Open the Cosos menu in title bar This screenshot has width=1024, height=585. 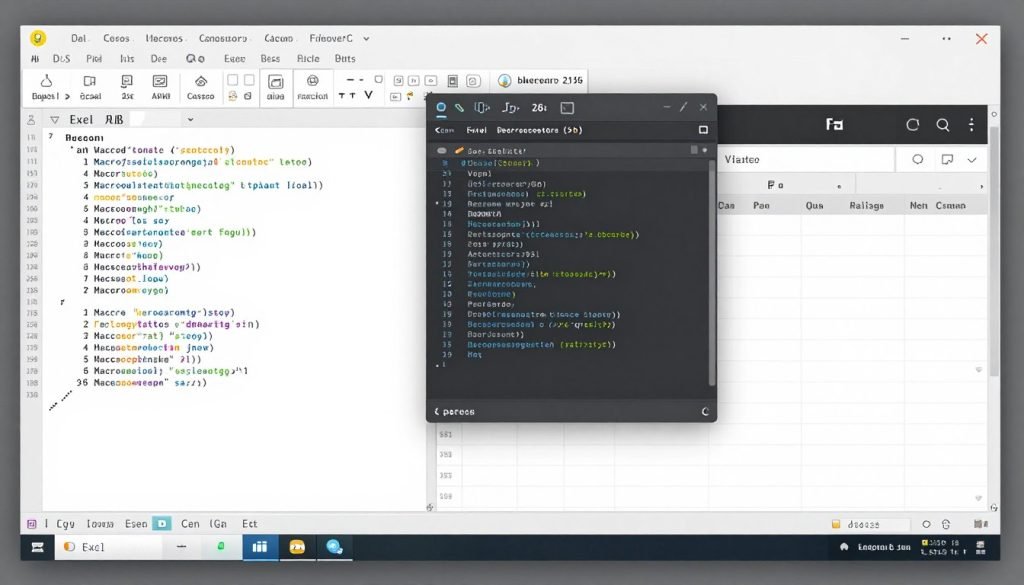[x=116, y=39]
